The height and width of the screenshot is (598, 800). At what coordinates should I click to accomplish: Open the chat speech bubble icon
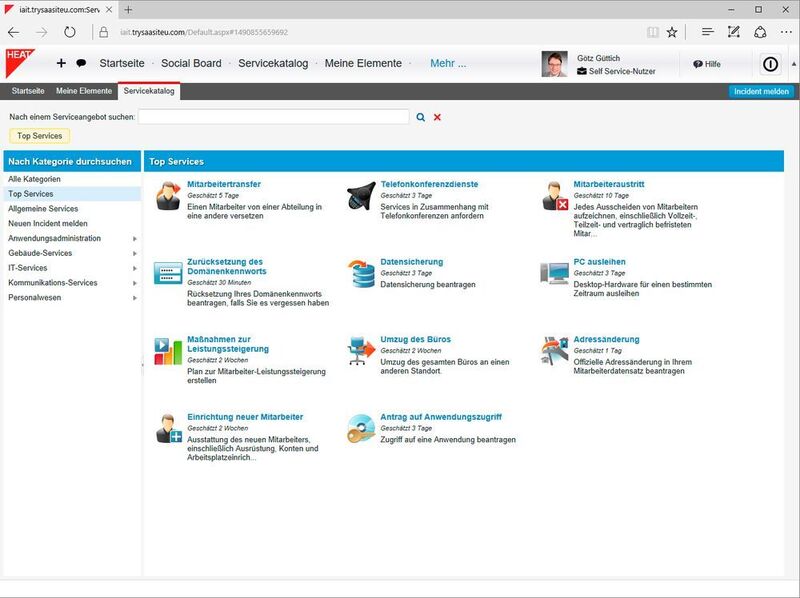pyautogui.click(x=81, y=63)
